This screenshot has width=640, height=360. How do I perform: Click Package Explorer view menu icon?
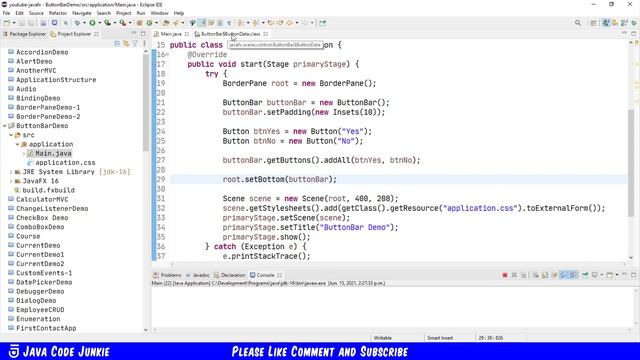[144, 43]
